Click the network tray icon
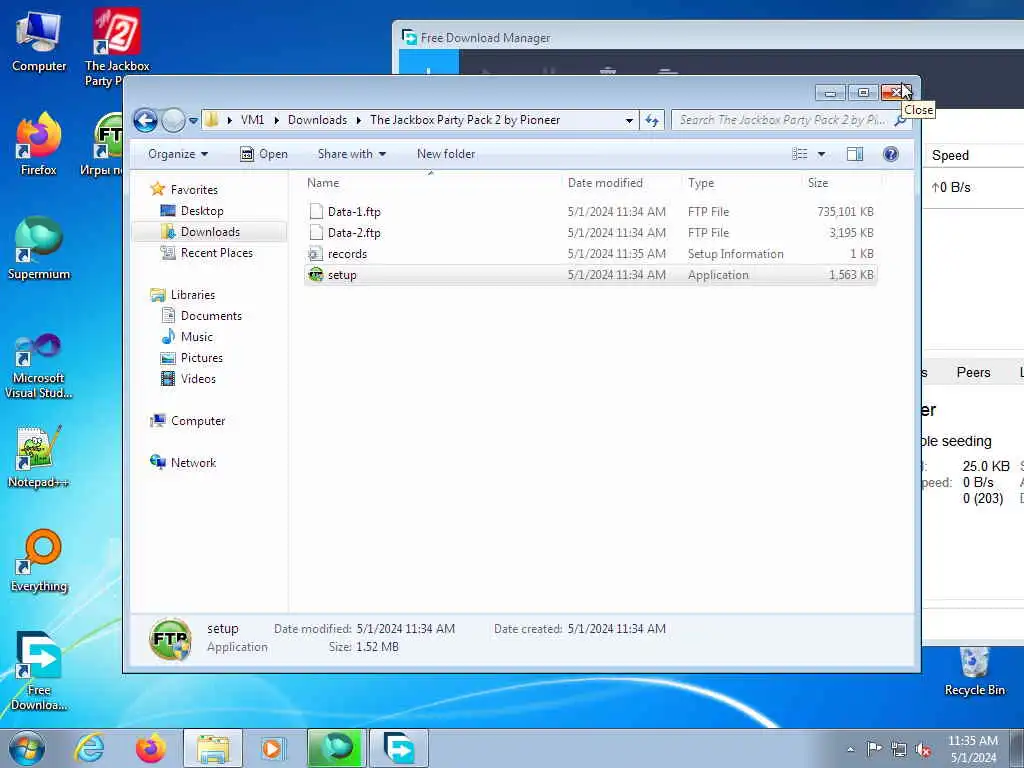 [x=899, y=750]
